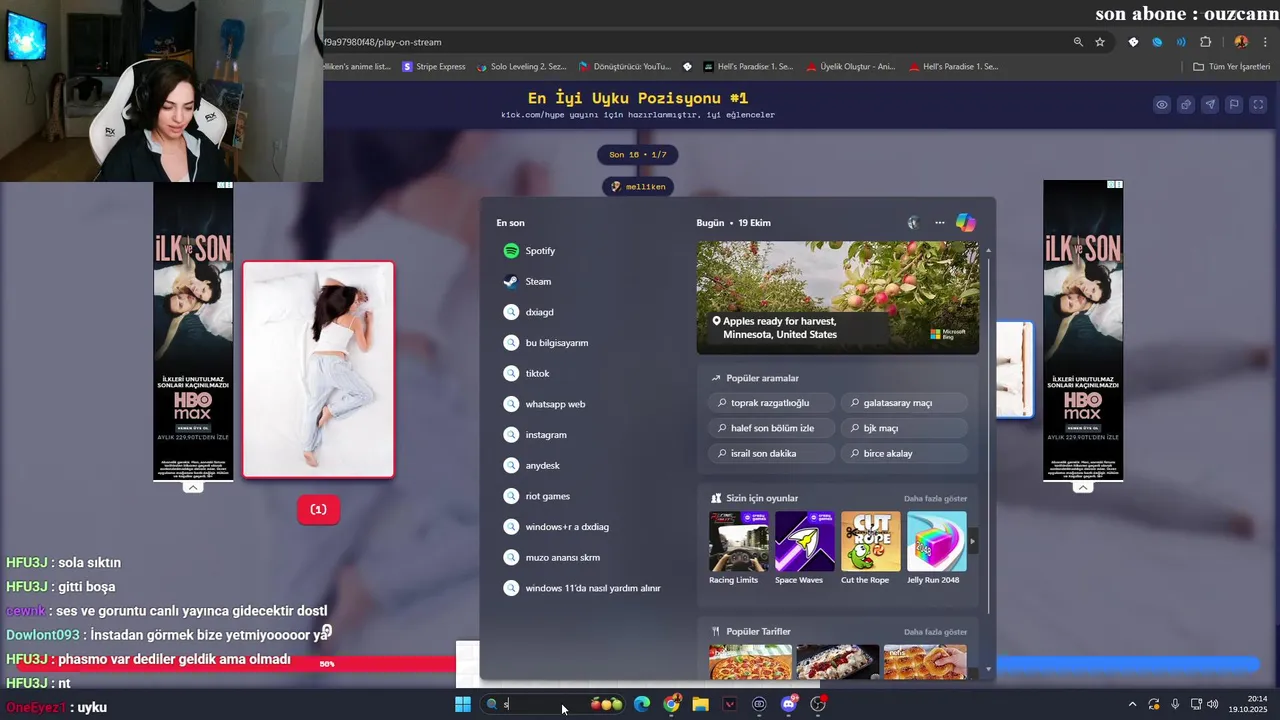This screenshot has width=1280, height=720.
Task: Toggle eye visibility icon on page header
Action: coord(1162,105)
